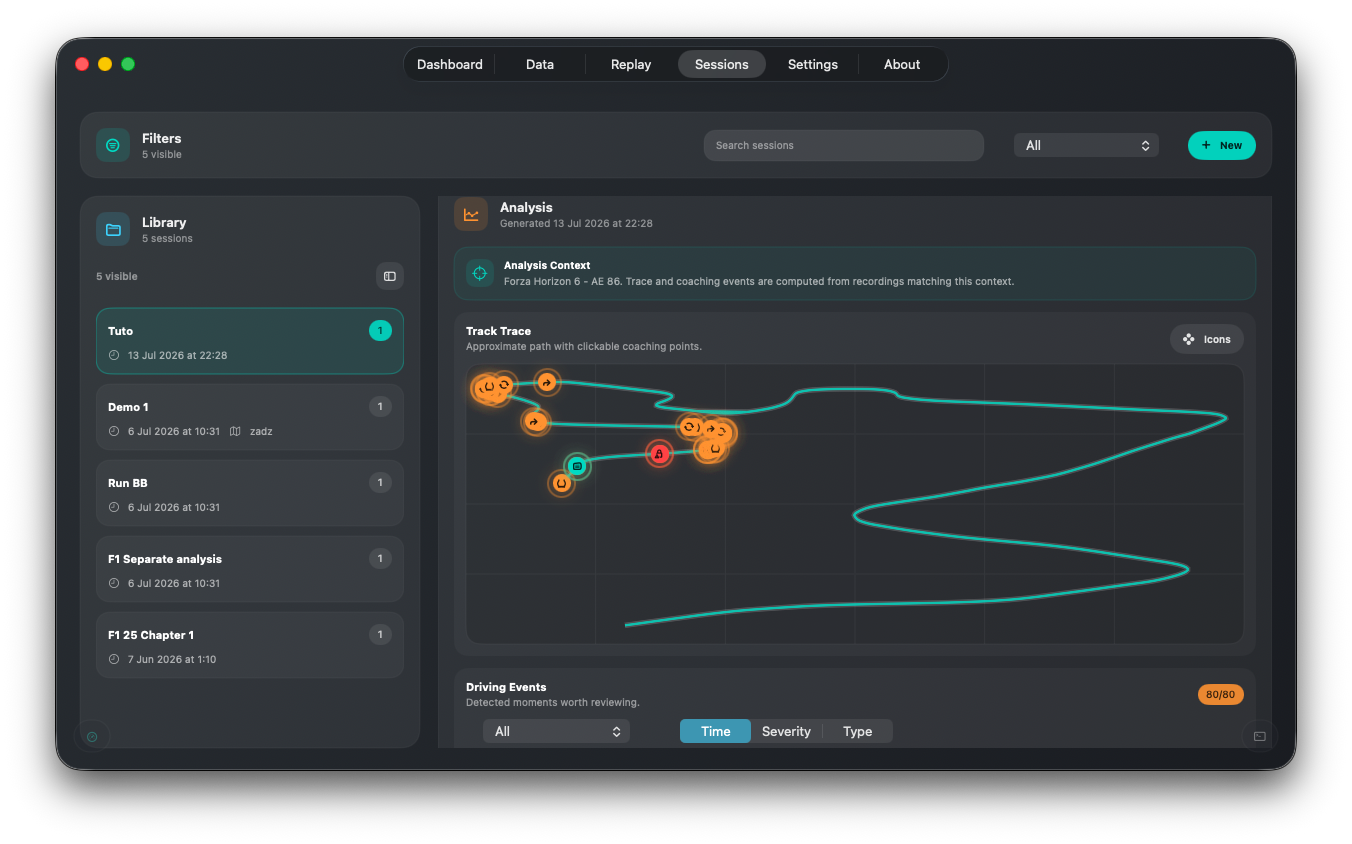Click the clock icon in the Run BB session

(114, 507)
